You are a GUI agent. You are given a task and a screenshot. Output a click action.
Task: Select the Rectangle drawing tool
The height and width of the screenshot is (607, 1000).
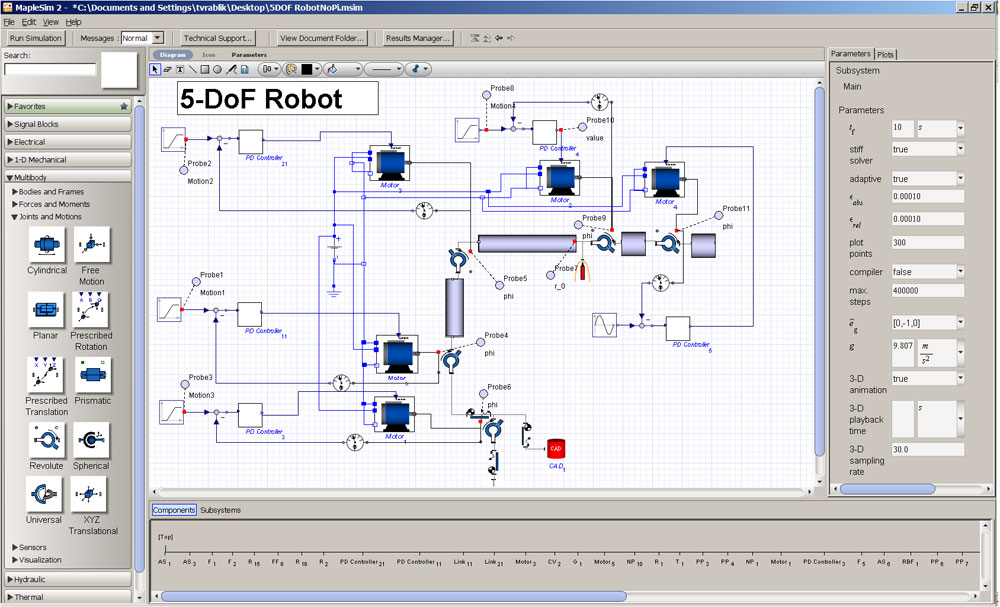(x=204, y=69)
